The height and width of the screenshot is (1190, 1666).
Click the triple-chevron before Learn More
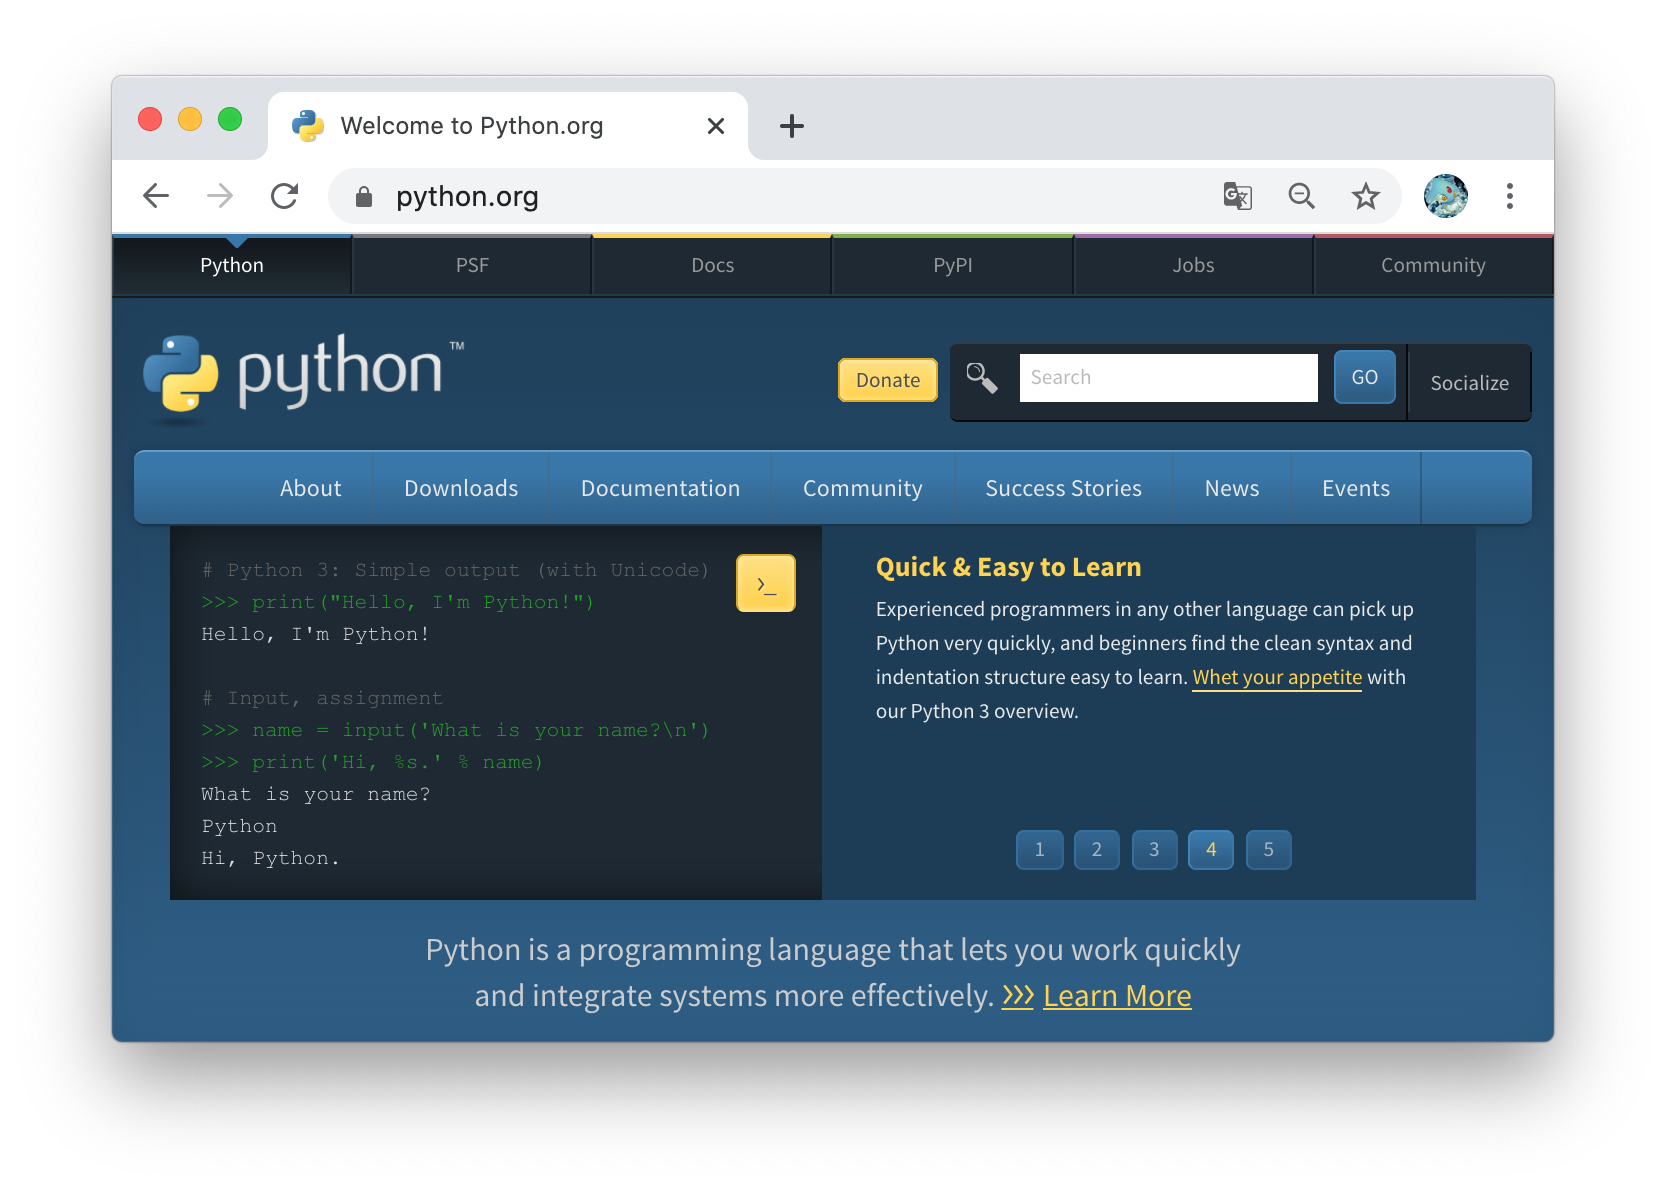coord(1018,996)
